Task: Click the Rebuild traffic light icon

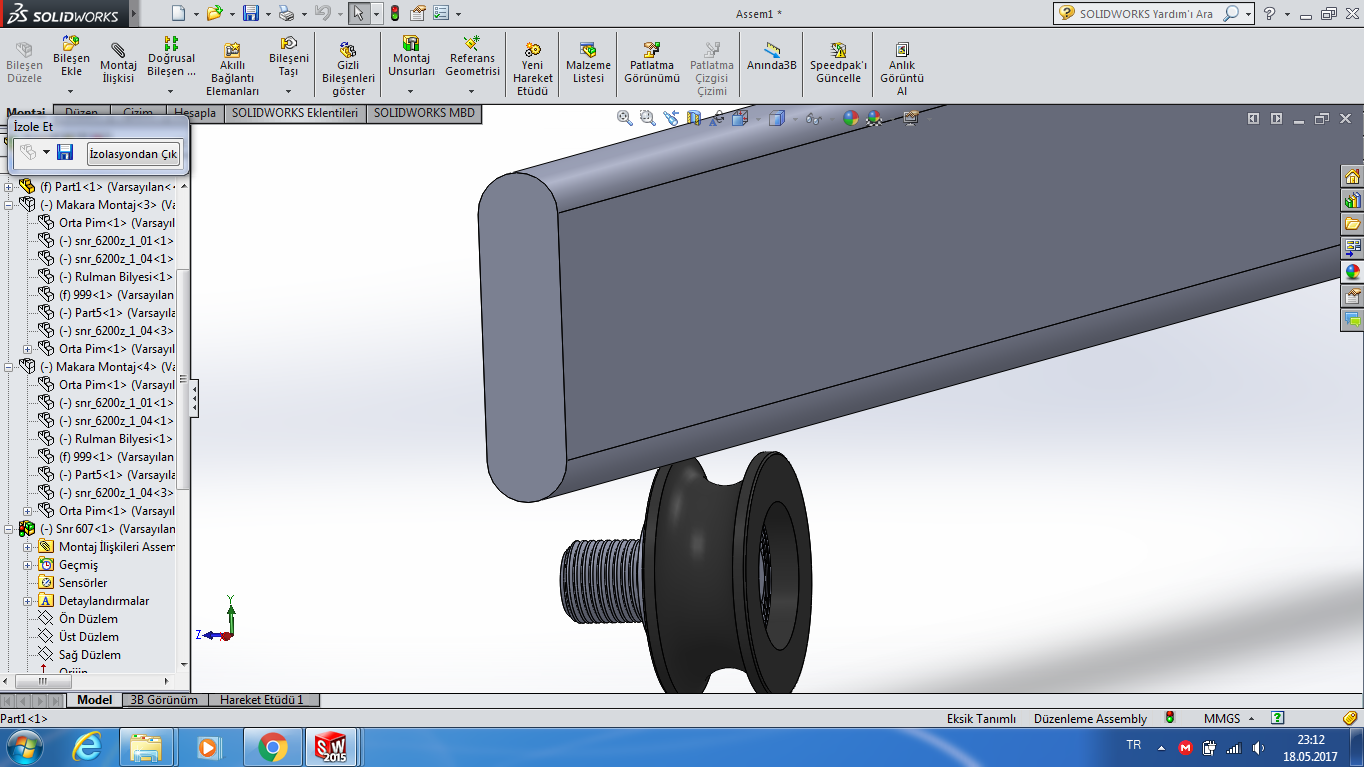Action: coord(394,14)
